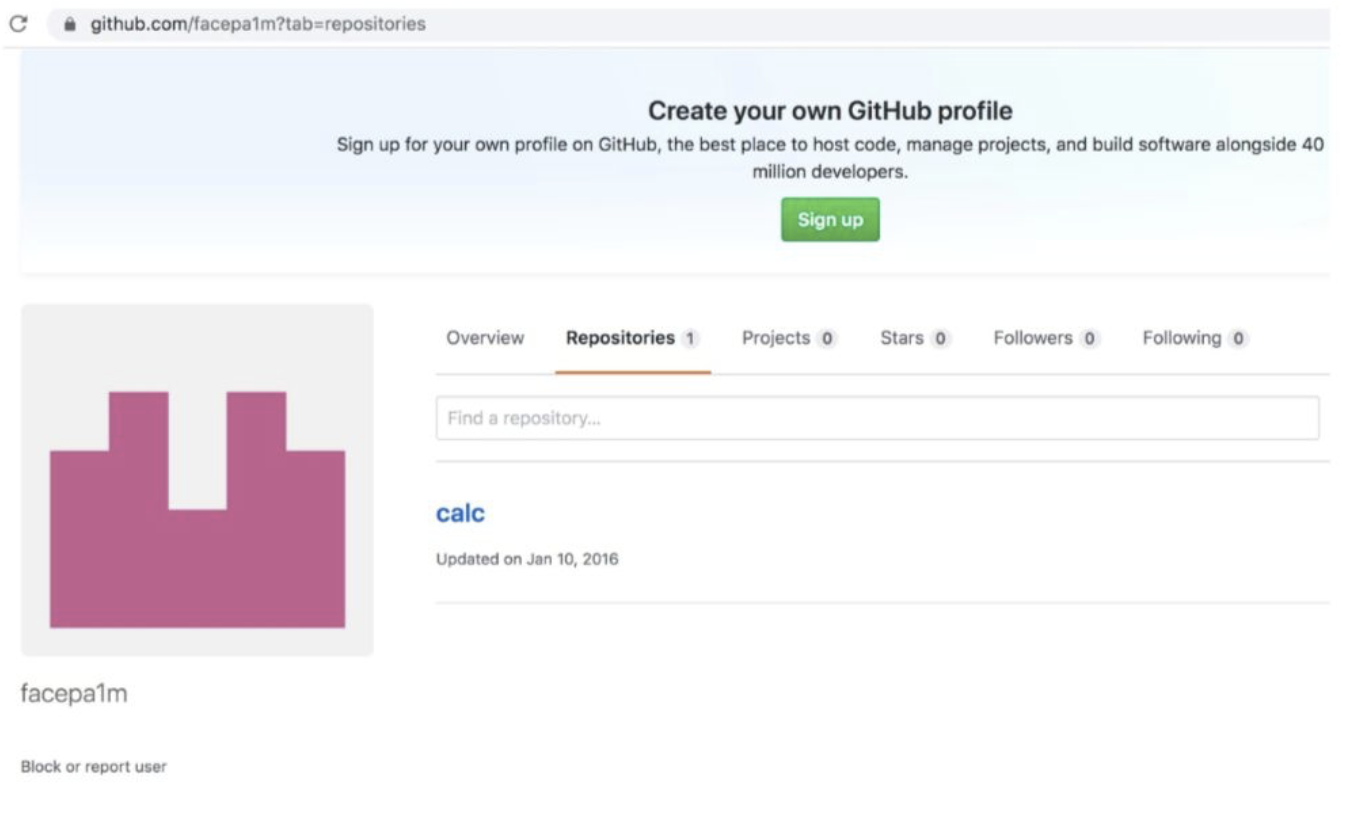1366x824 pixels.
Task: Click the pink identicon profile avatar
Action: coord(197,480)
